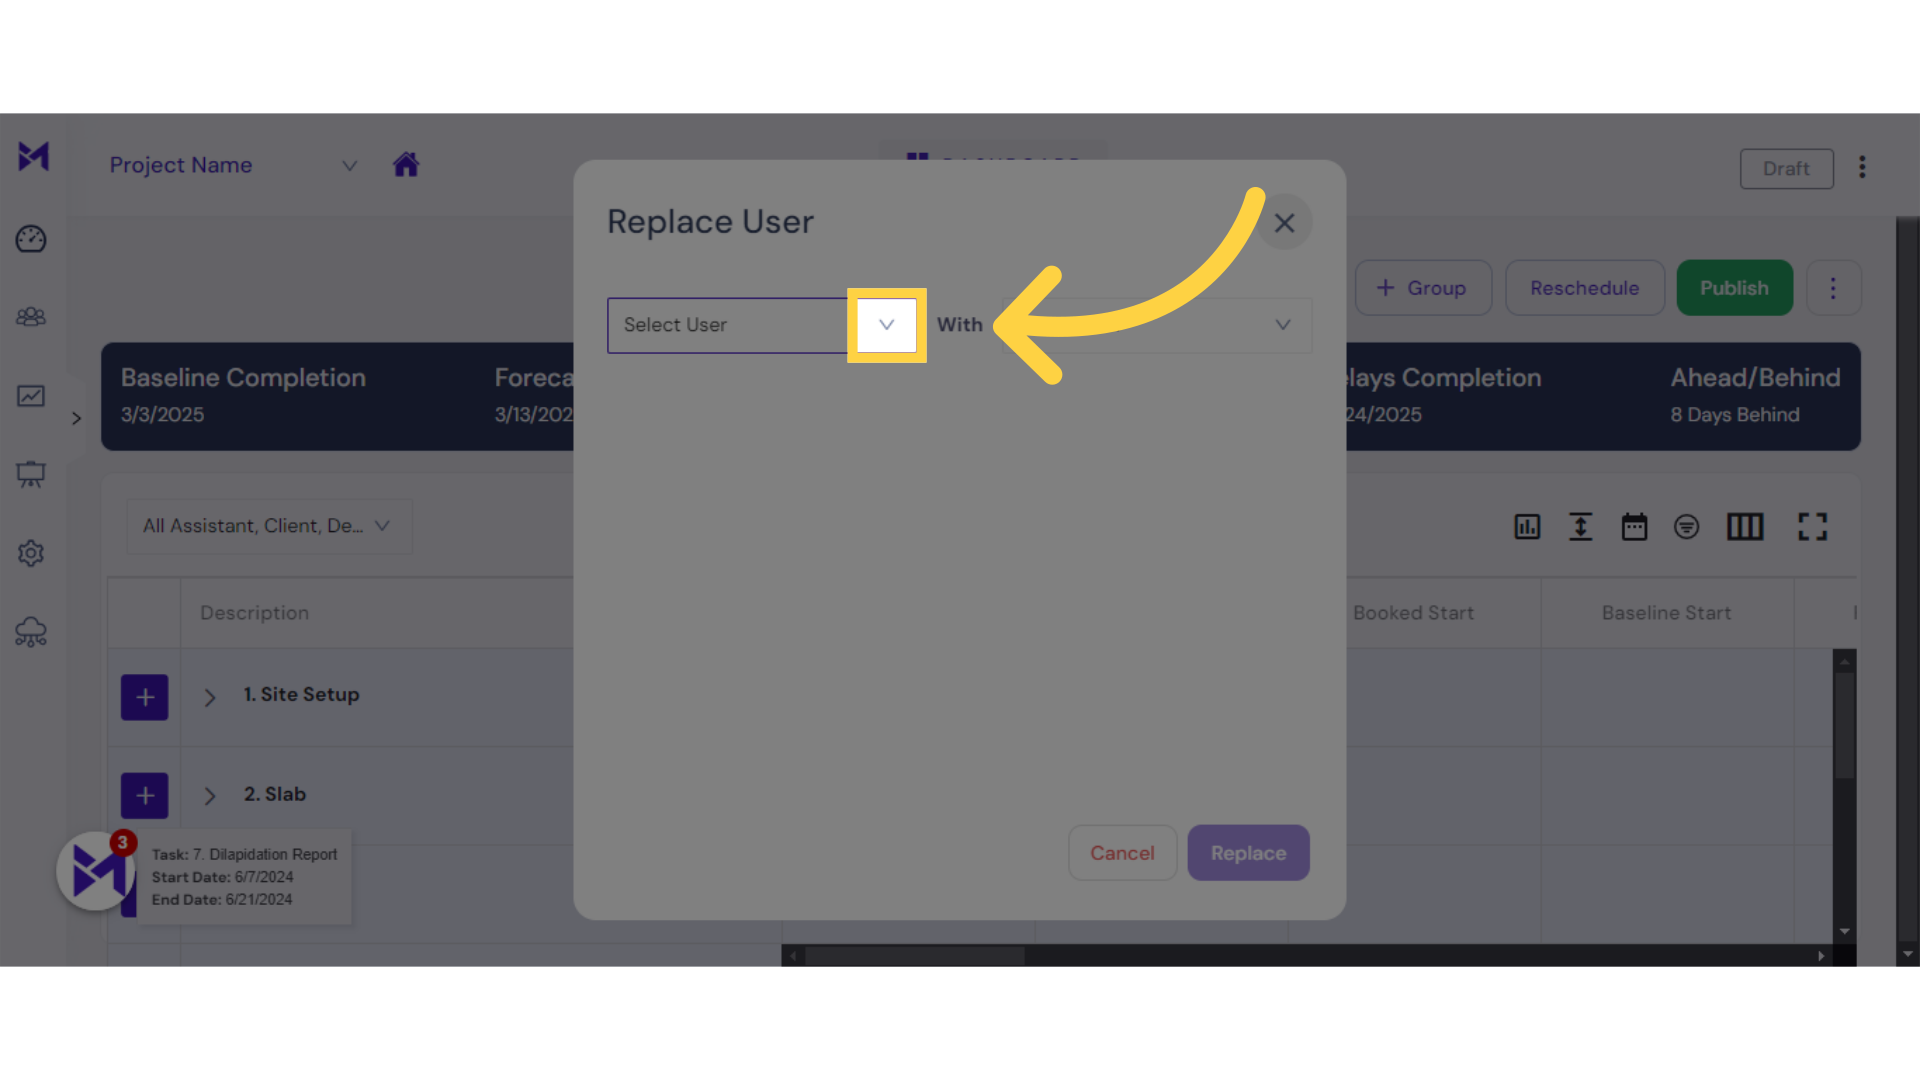Screen dimensions: 1920x1080
Task: Expand the Project Name dropdown
Action: click(x=348, y=165)
